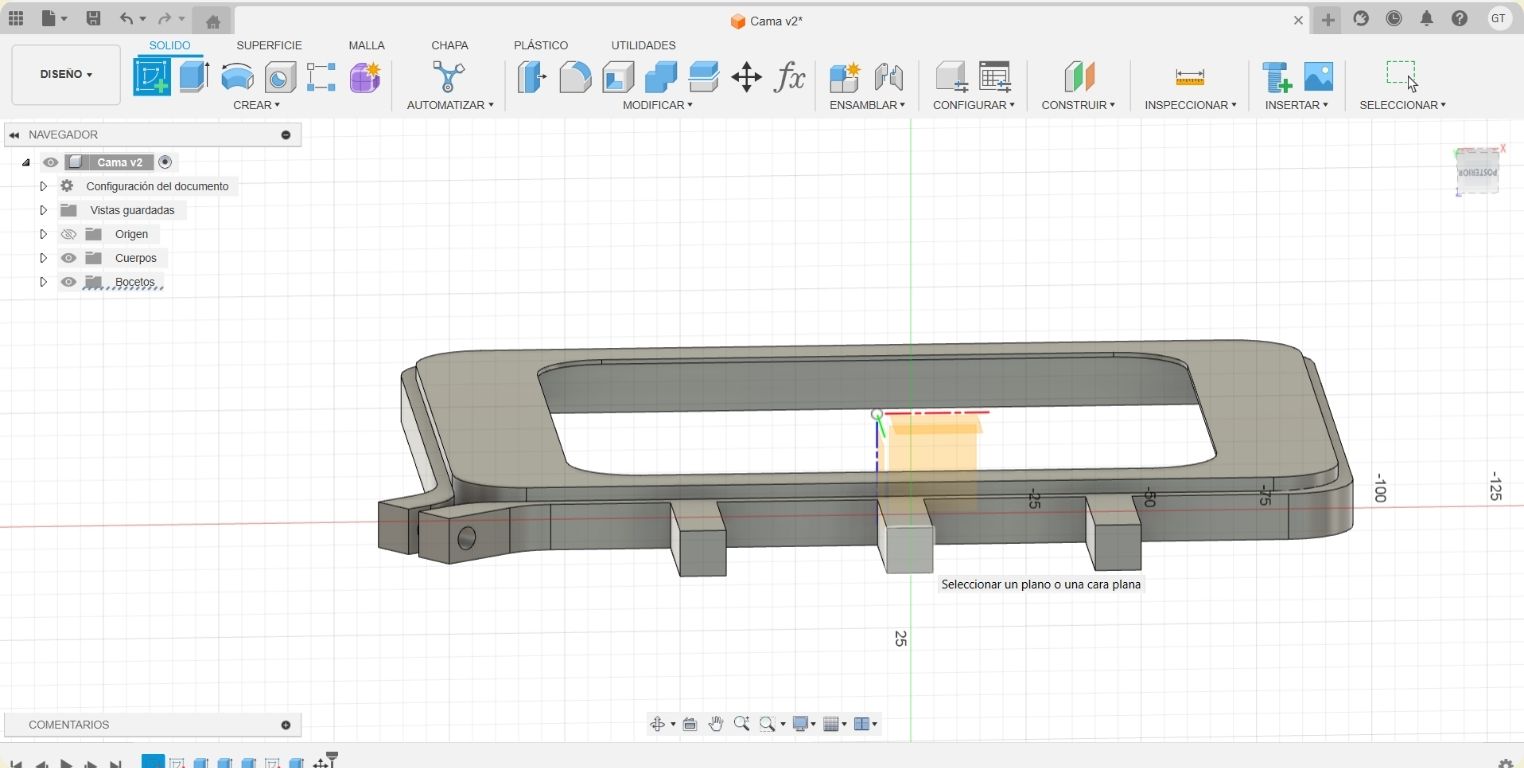Select the Pan hand tool

point(716,724)
